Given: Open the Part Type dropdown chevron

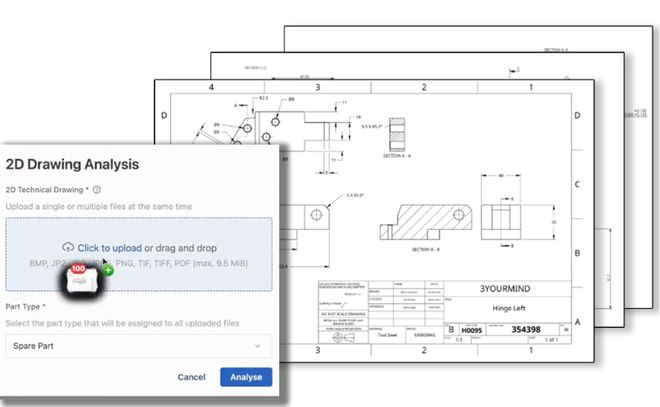Looking at the screenshot, I should pos(259,345).
